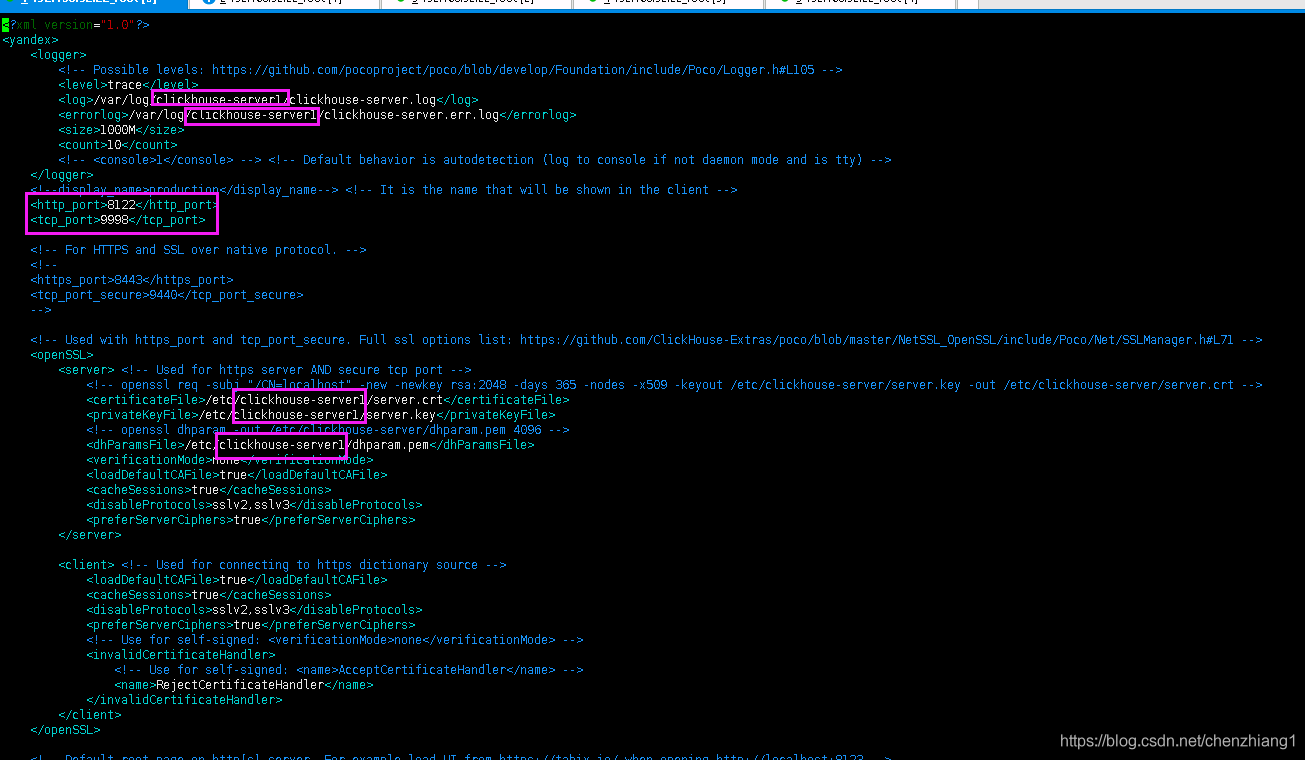The height and width of the screenshot is (760, 1305).
Task: Click the <log> line with clickhouse-server.log path
Action: pos(268,100)
